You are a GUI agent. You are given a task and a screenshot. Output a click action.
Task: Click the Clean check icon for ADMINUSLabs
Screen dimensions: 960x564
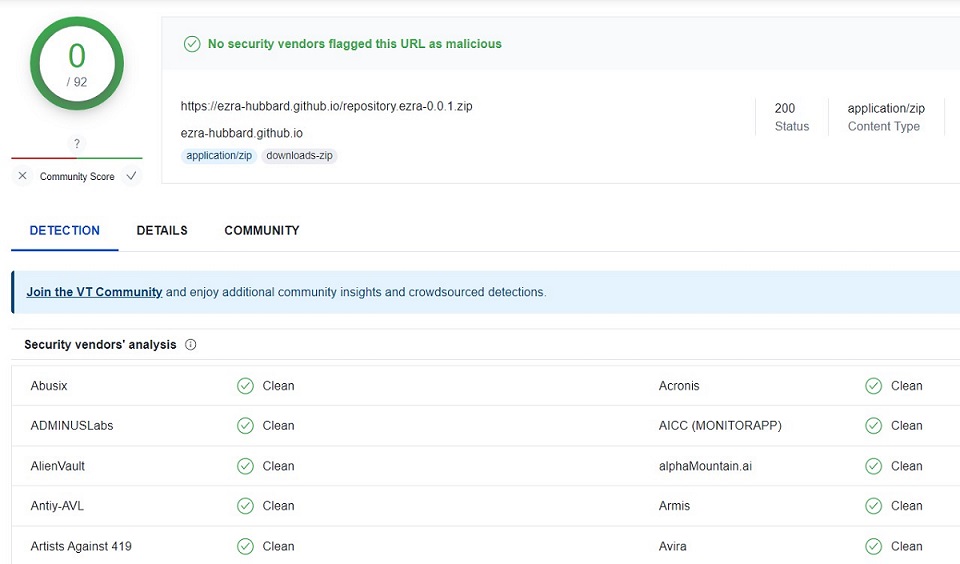[246, 426]
